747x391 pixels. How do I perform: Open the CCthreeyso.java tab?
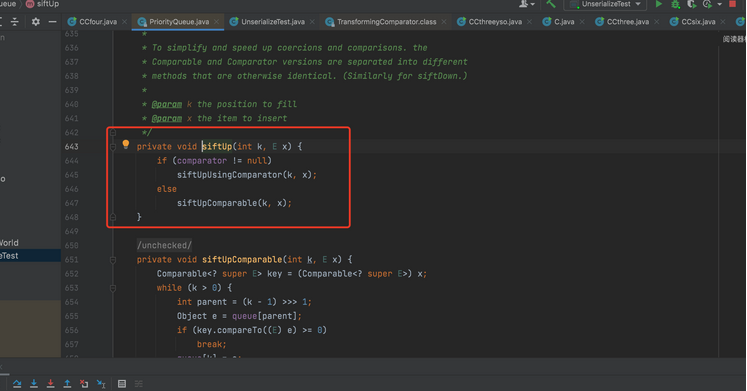tap(495, 21)
